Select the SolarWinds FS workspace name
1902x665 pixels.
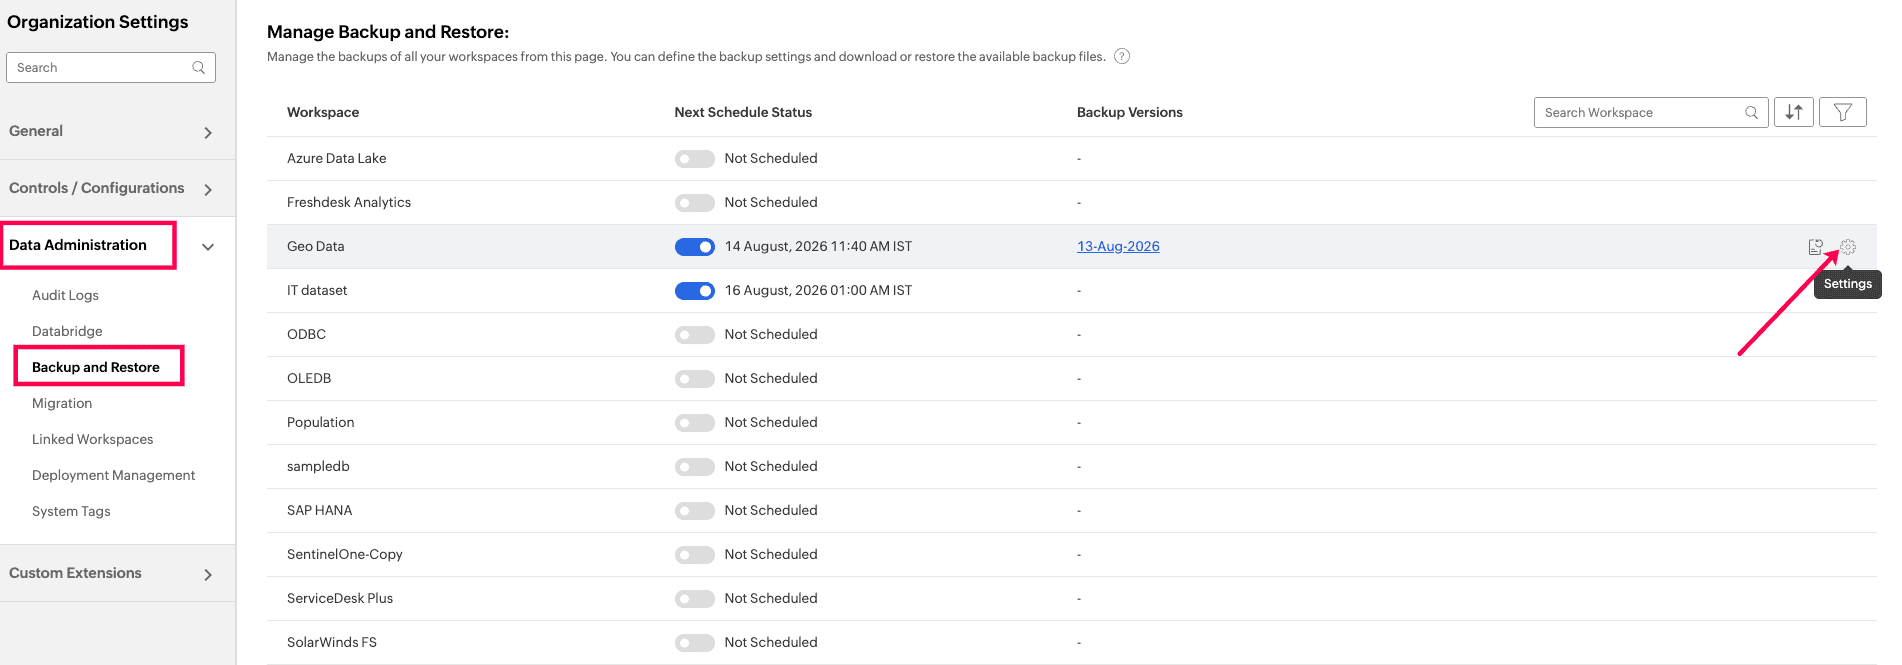coord(332,642)
